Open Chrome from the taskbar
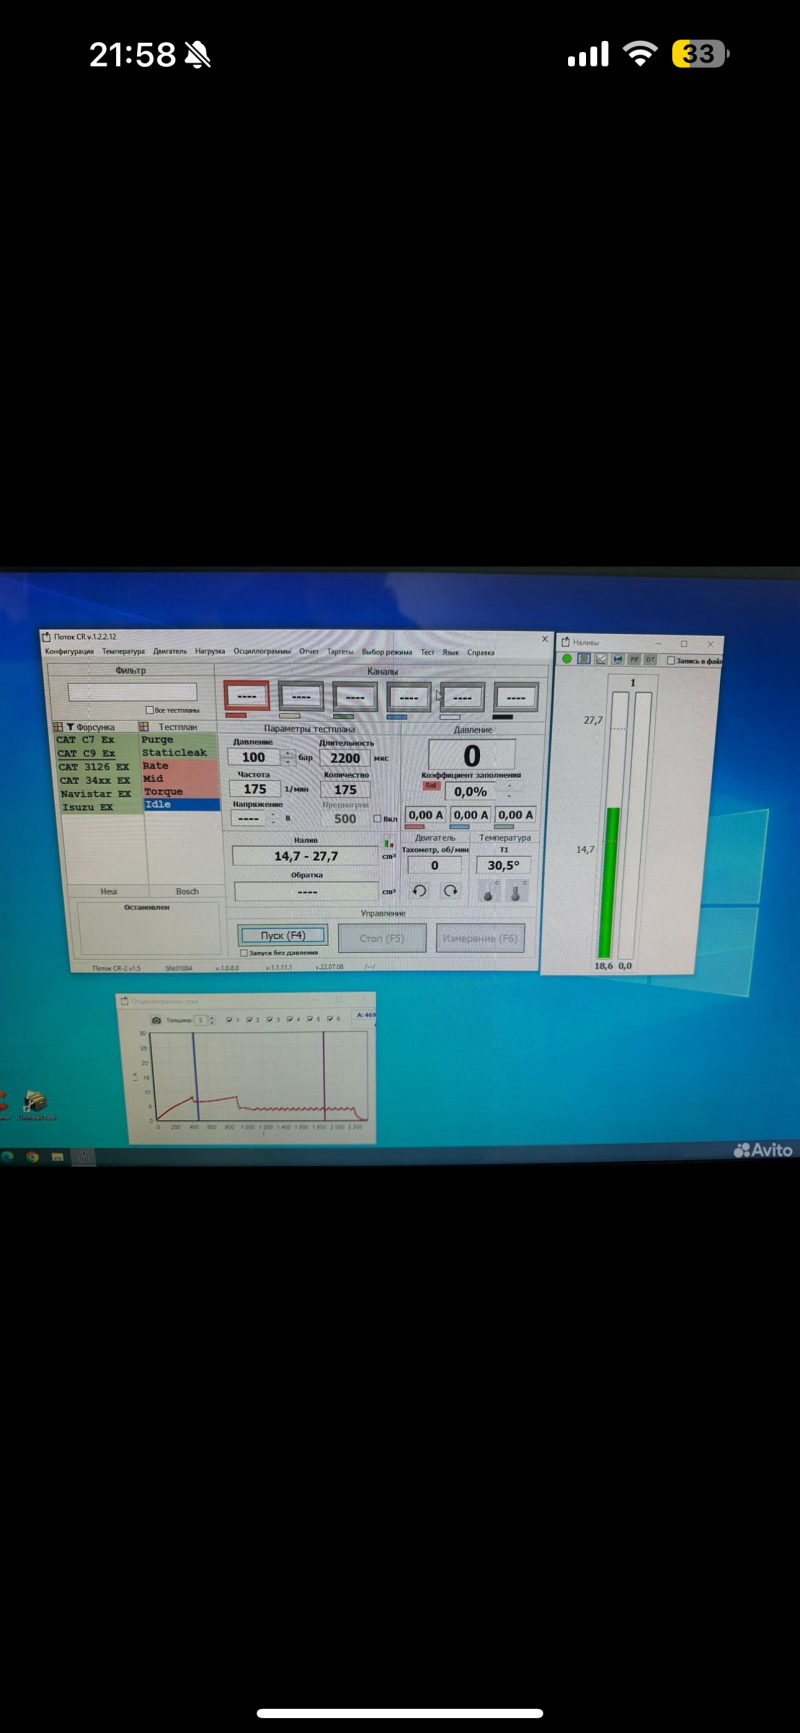800x1733 pixels. [x=33, y=1156]
